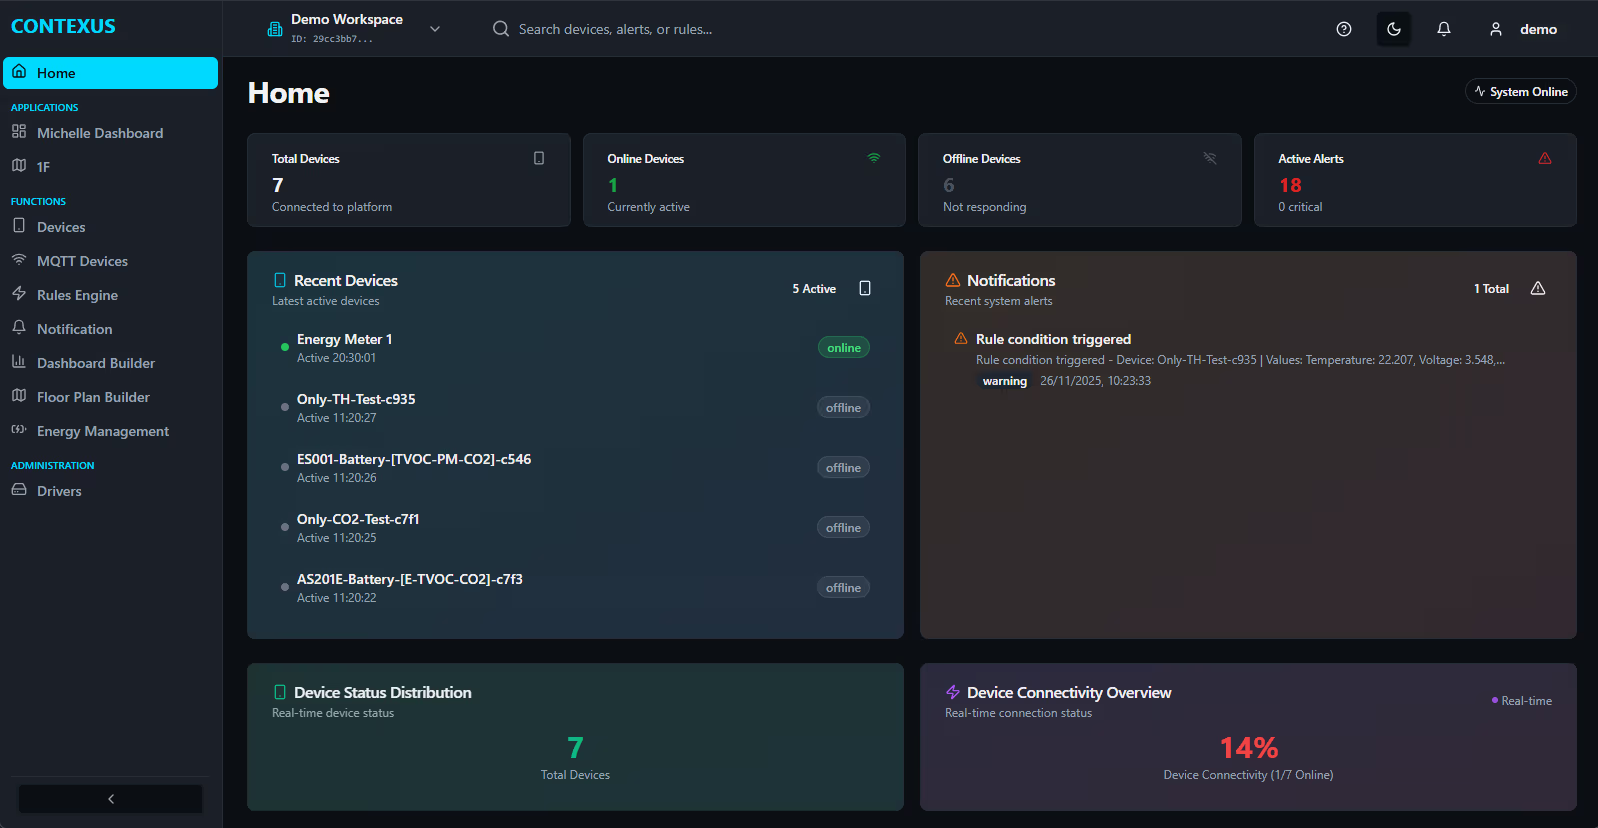
Task: Open the 1F floor plan application
Action: click(43, 167)
